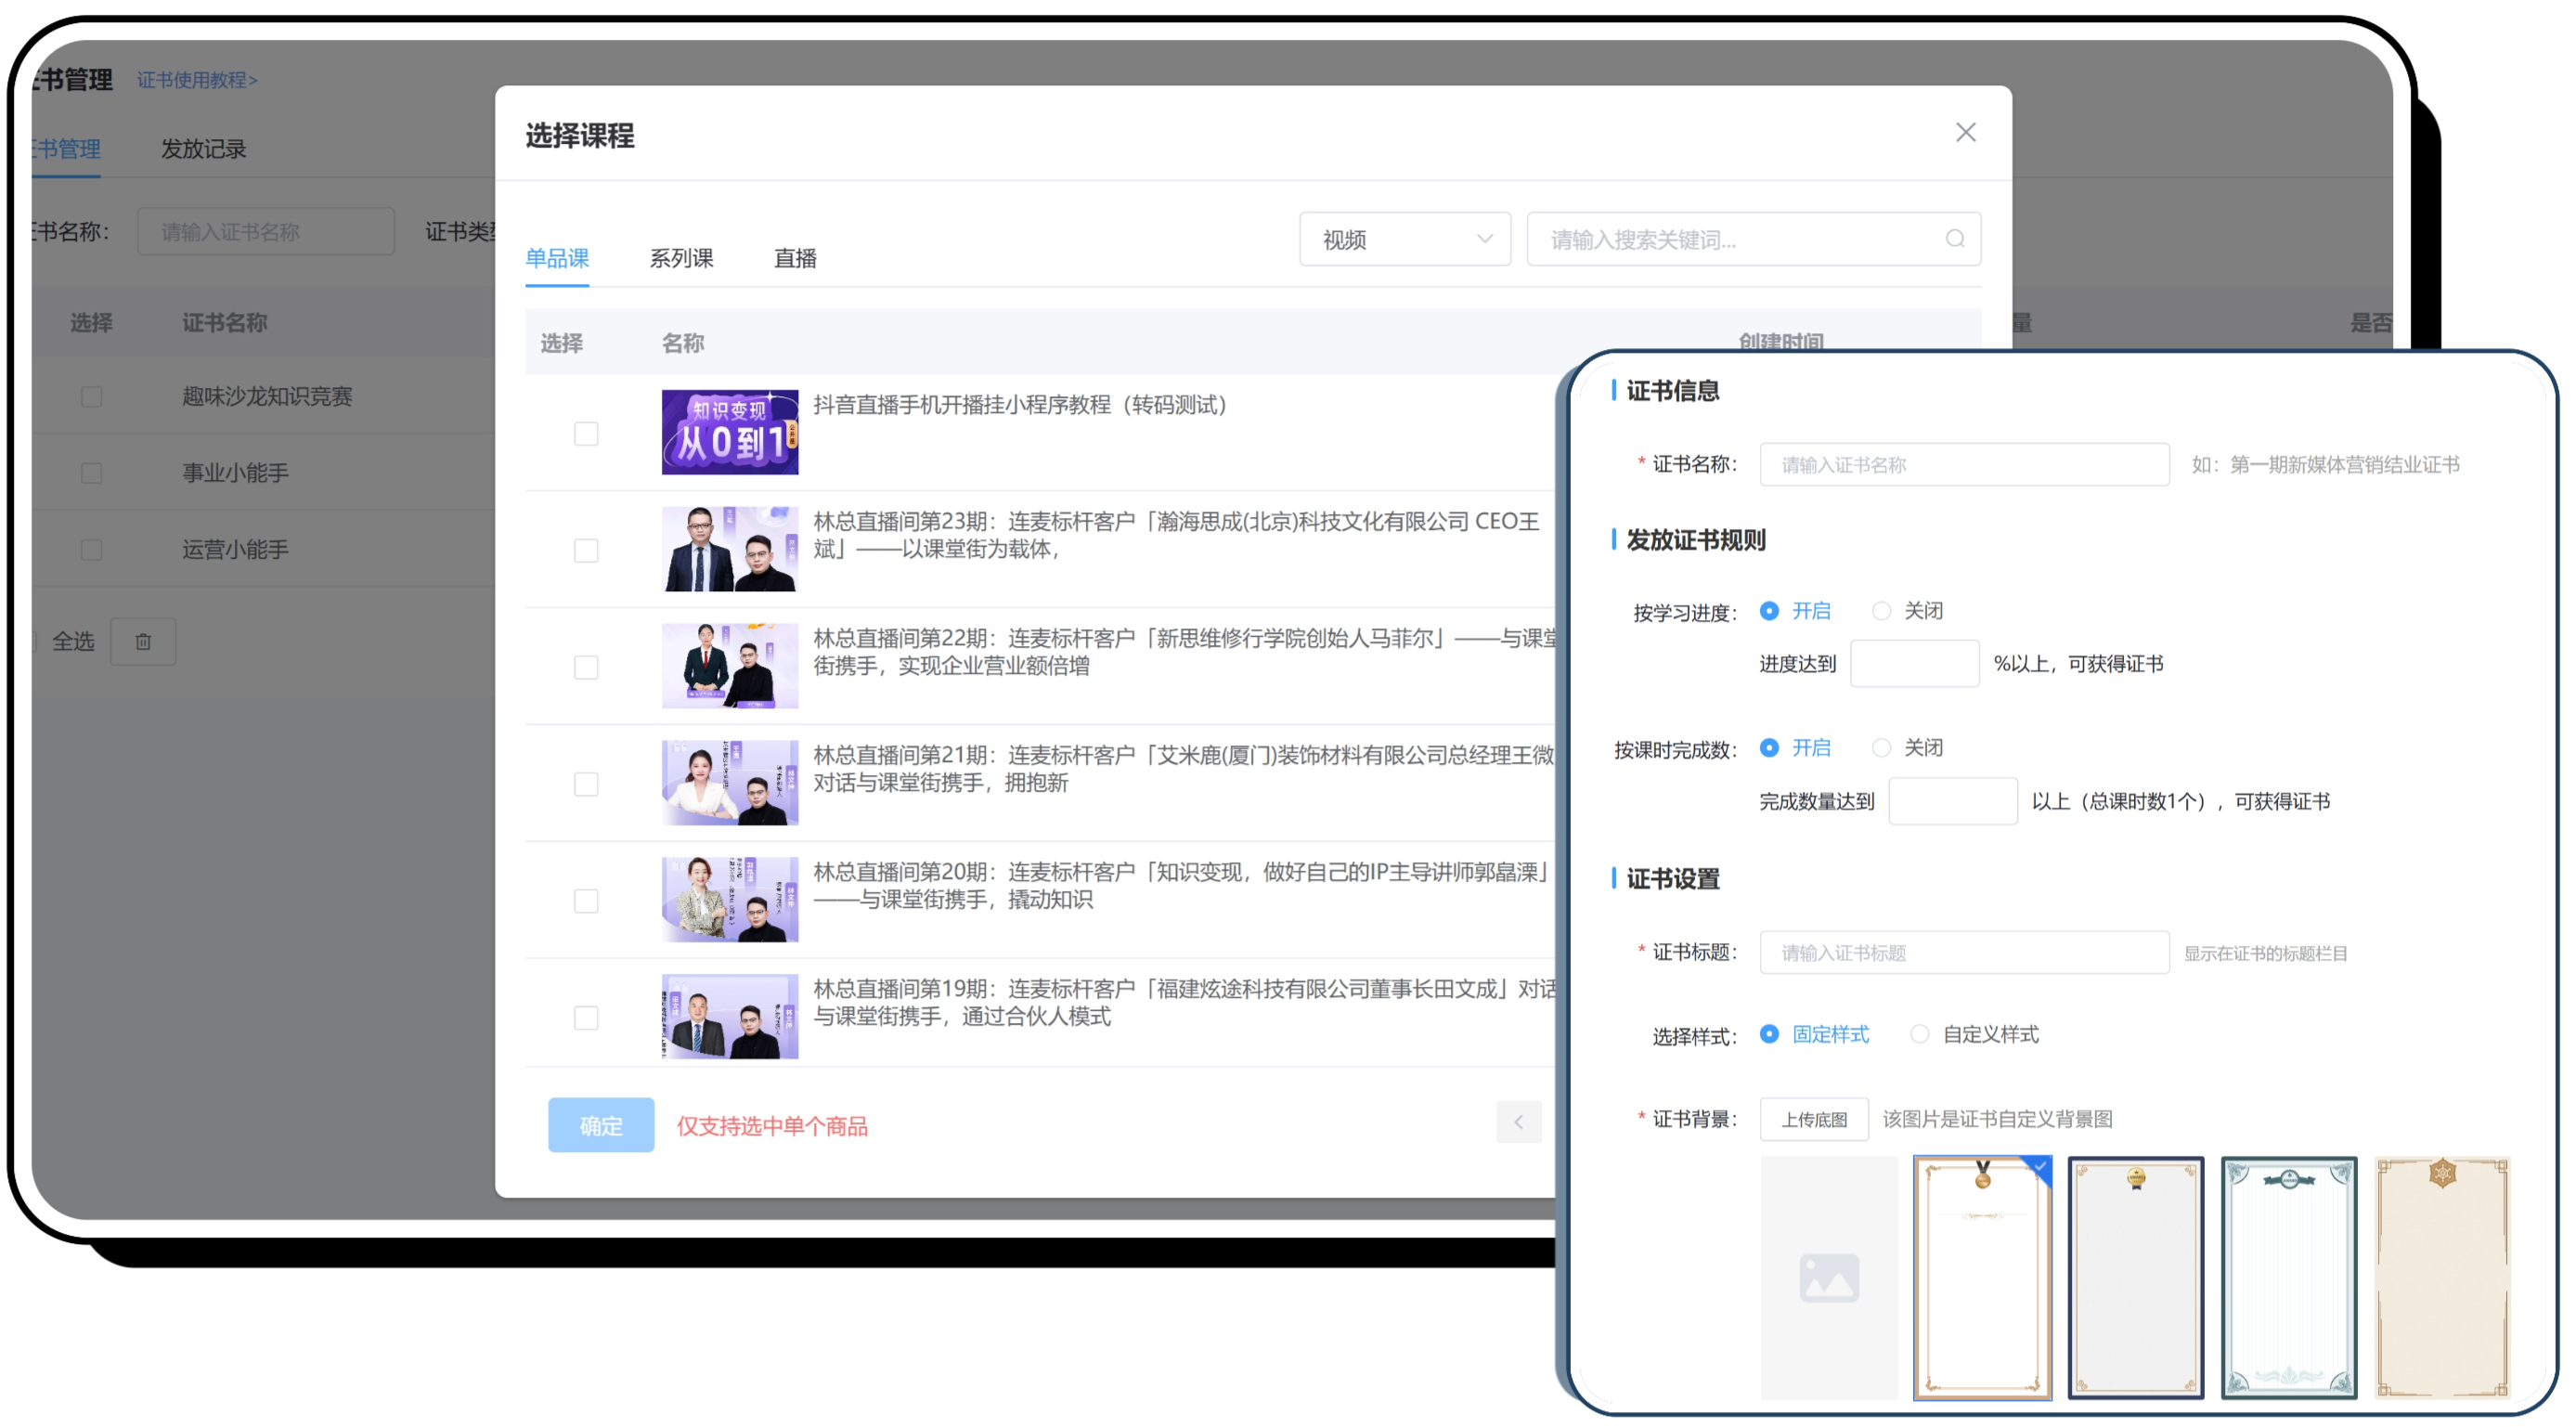2576x1427 pixels.
Task: Click the 证书名称 column header in background table
Action: (x=224, y=323)
